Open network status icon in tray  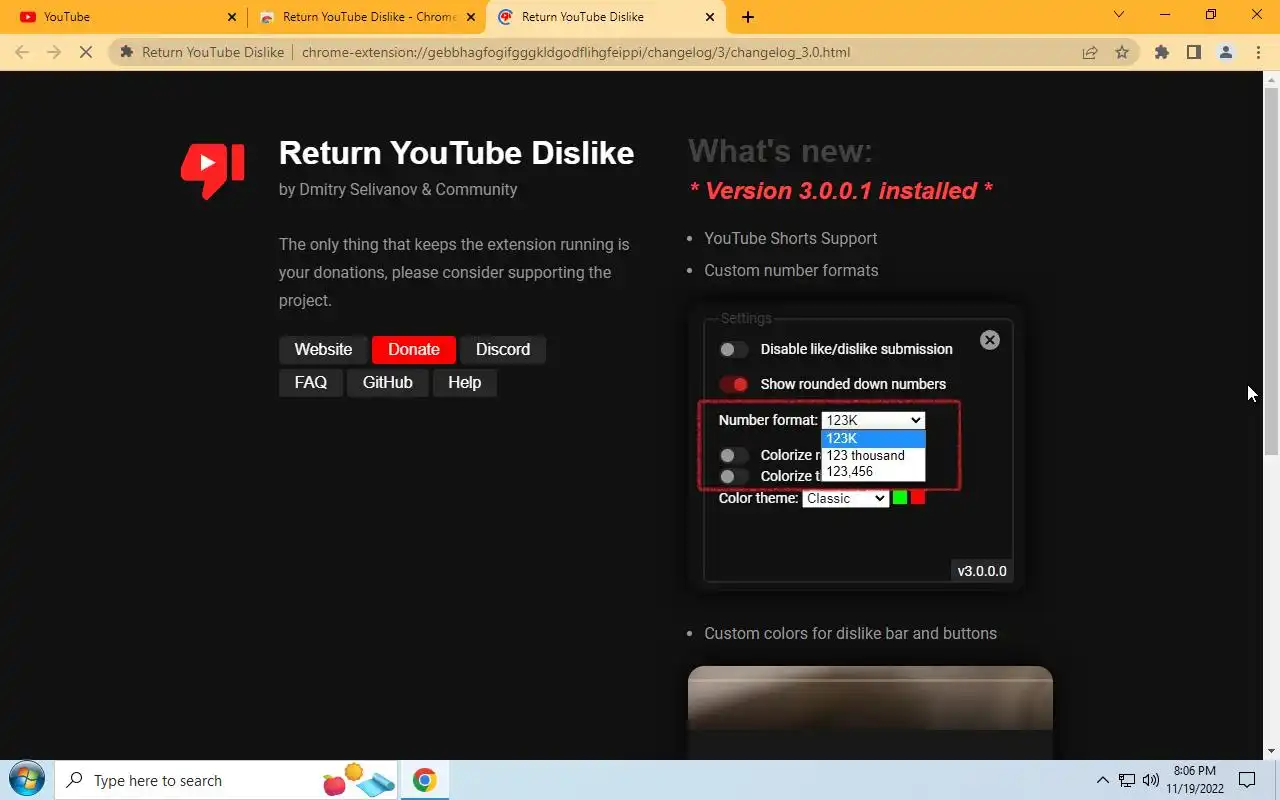point(1127,780)
